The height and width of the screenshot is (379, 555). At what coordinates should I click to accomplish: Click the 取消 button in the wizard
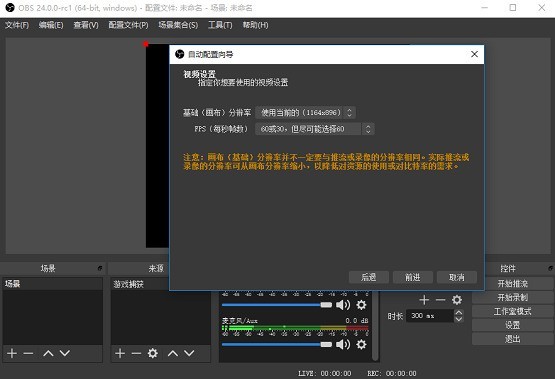457,277
